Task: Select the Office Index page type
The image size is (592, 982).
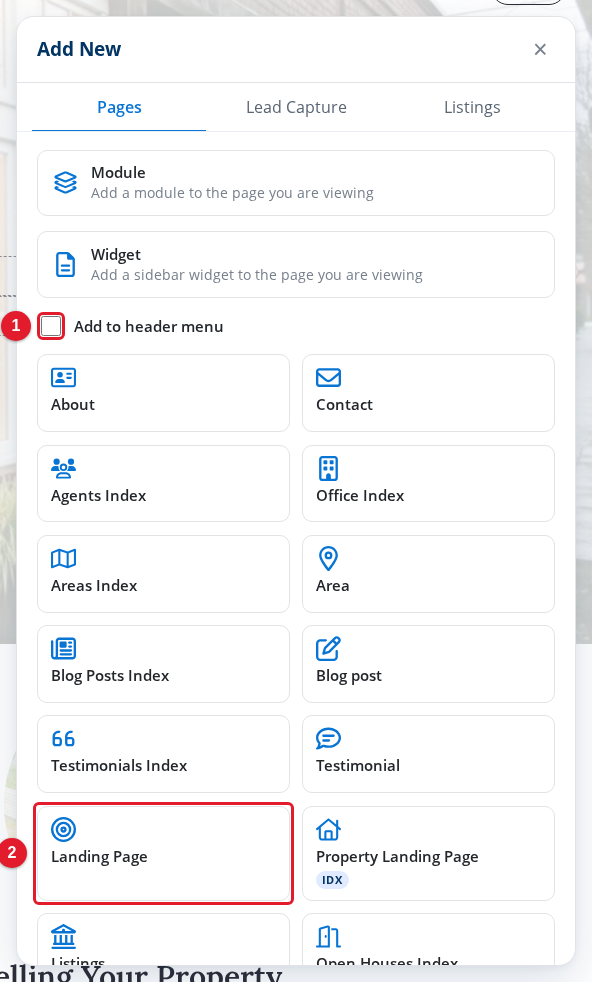Action: coord(428,483)
